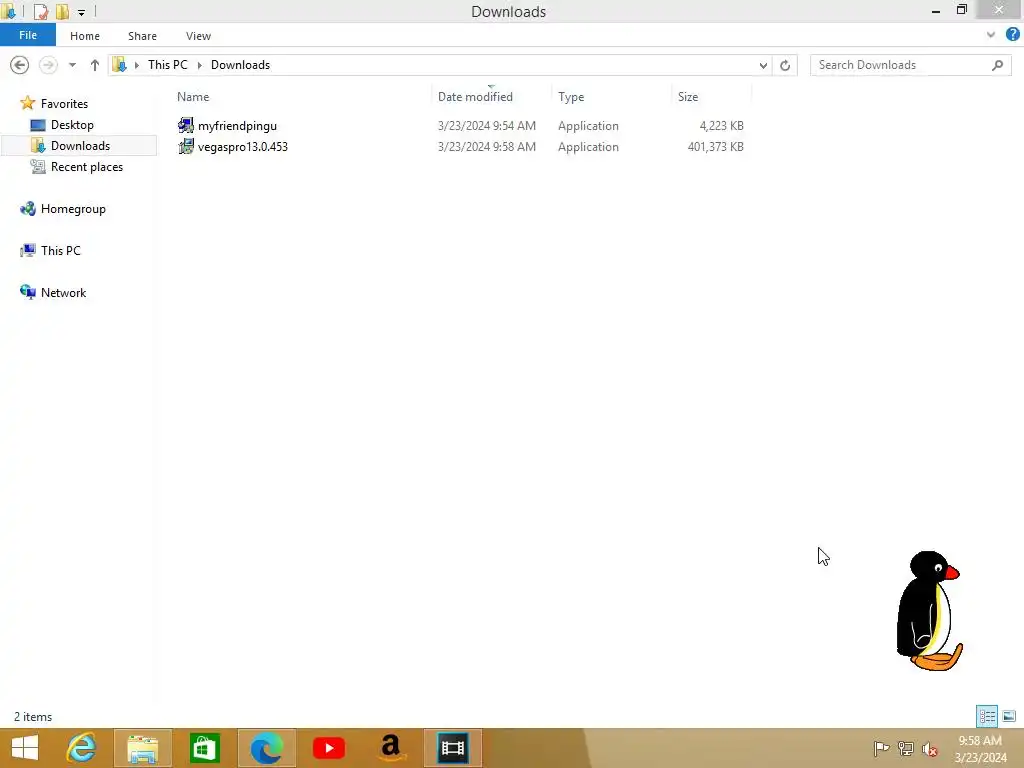
Task: Click the search magnifier icon
Action: coord(997,65)
